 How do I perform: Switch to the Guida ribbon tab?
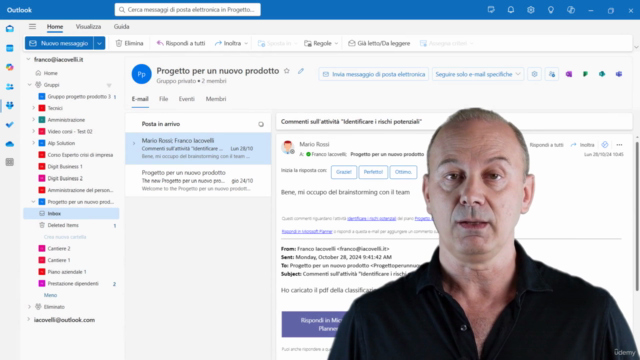[121, 27]
